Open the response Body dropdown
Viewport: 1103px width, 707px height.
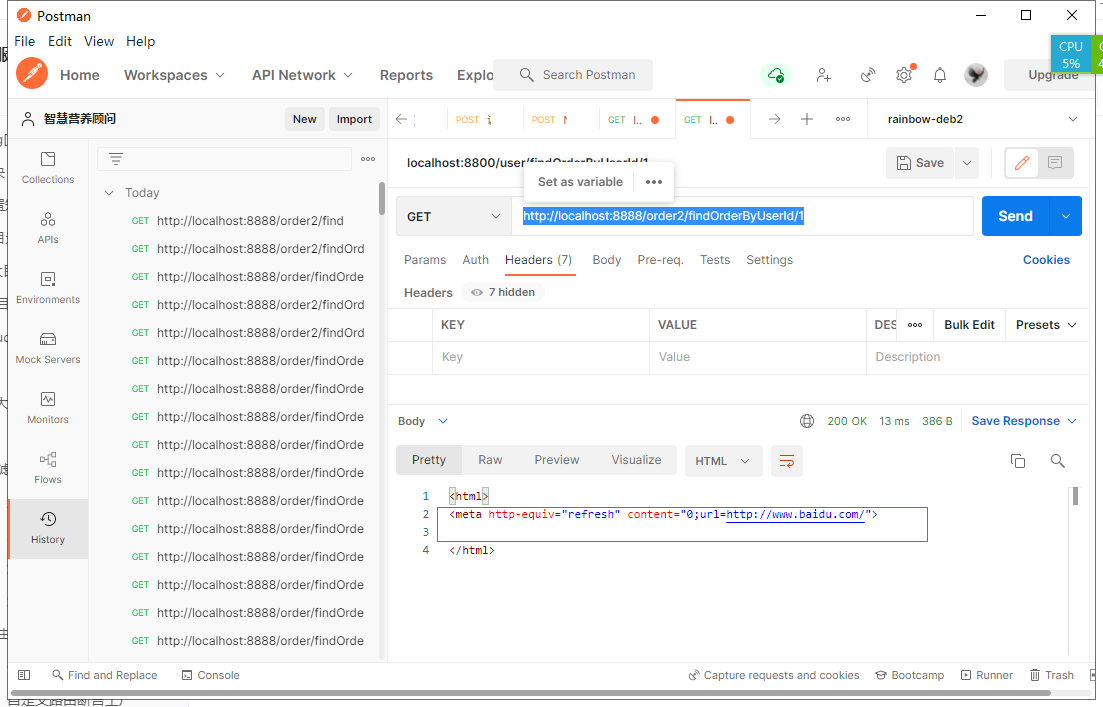[423, 421]
